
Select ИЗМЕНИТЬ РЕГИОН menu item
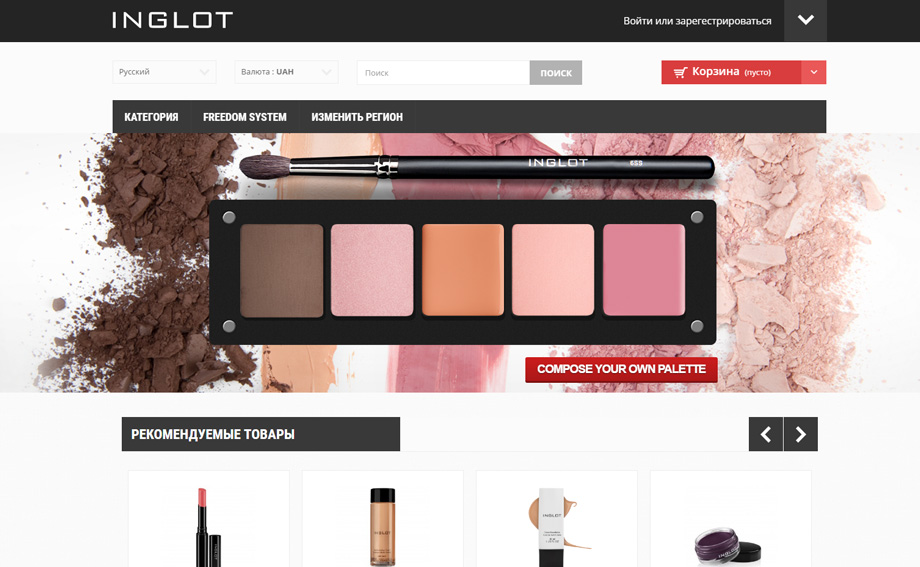tap(357, 117)
